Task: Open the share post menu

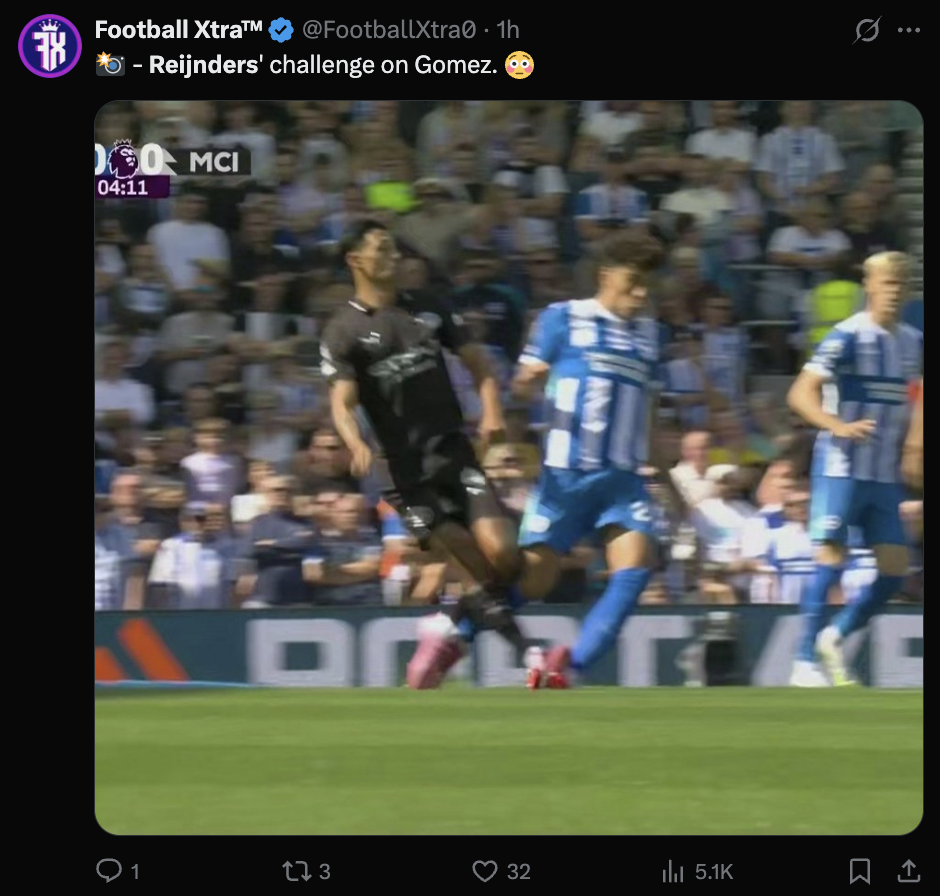Action: [x=909, y=871]
